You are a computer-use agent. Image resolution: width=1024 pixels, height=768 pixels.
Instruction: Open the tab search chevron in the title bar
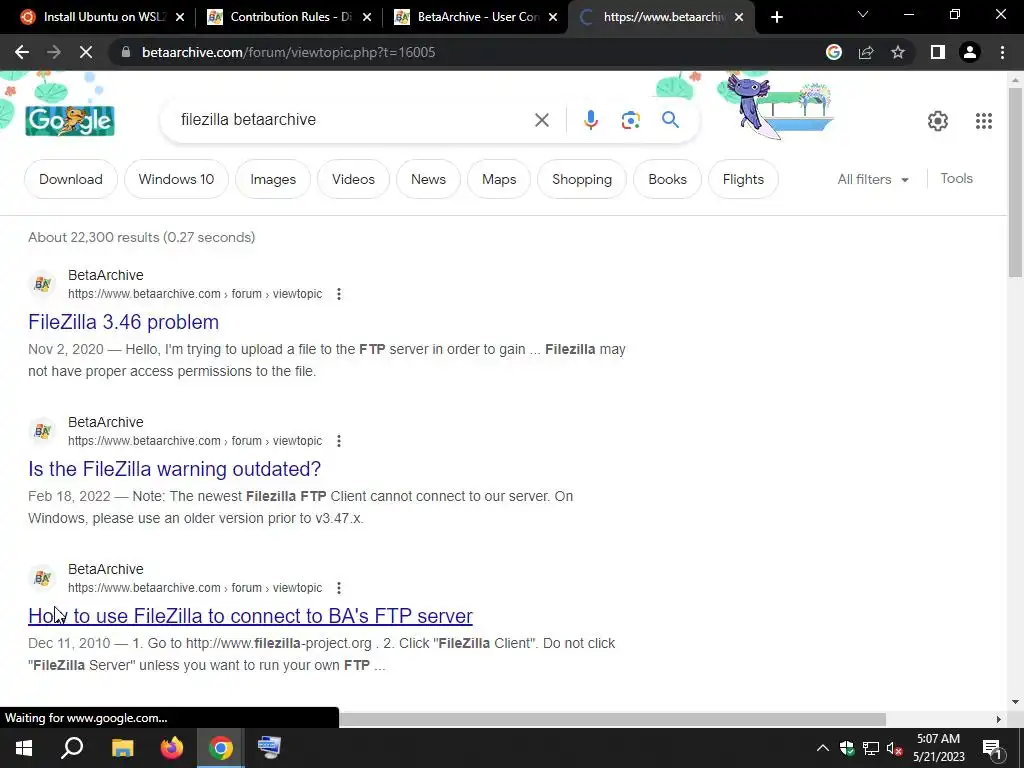pos(863,14)
